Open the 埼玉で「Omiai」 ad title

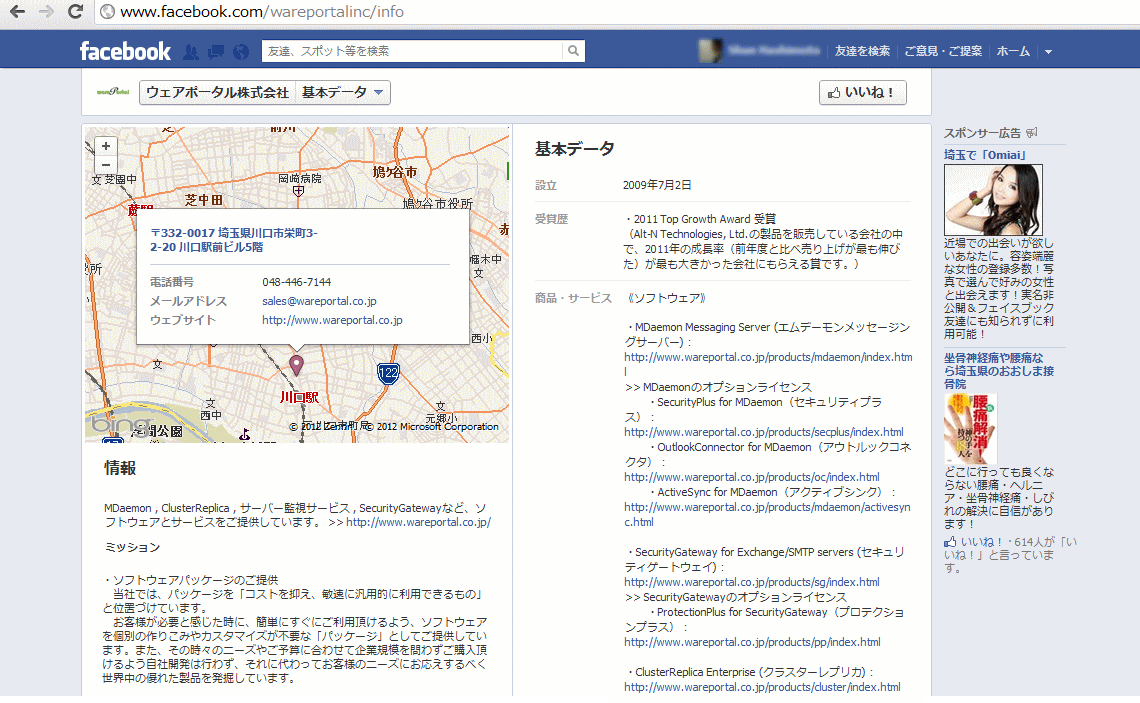click(984, 155)
